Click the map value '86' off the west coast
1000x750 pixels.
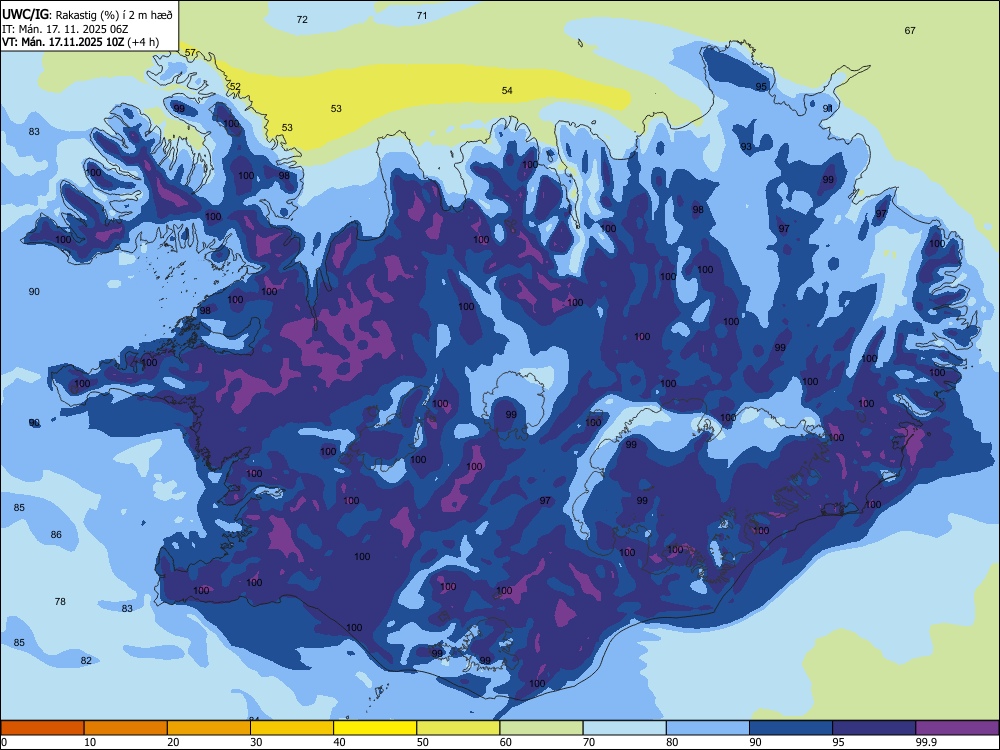[x=56, y=534]
